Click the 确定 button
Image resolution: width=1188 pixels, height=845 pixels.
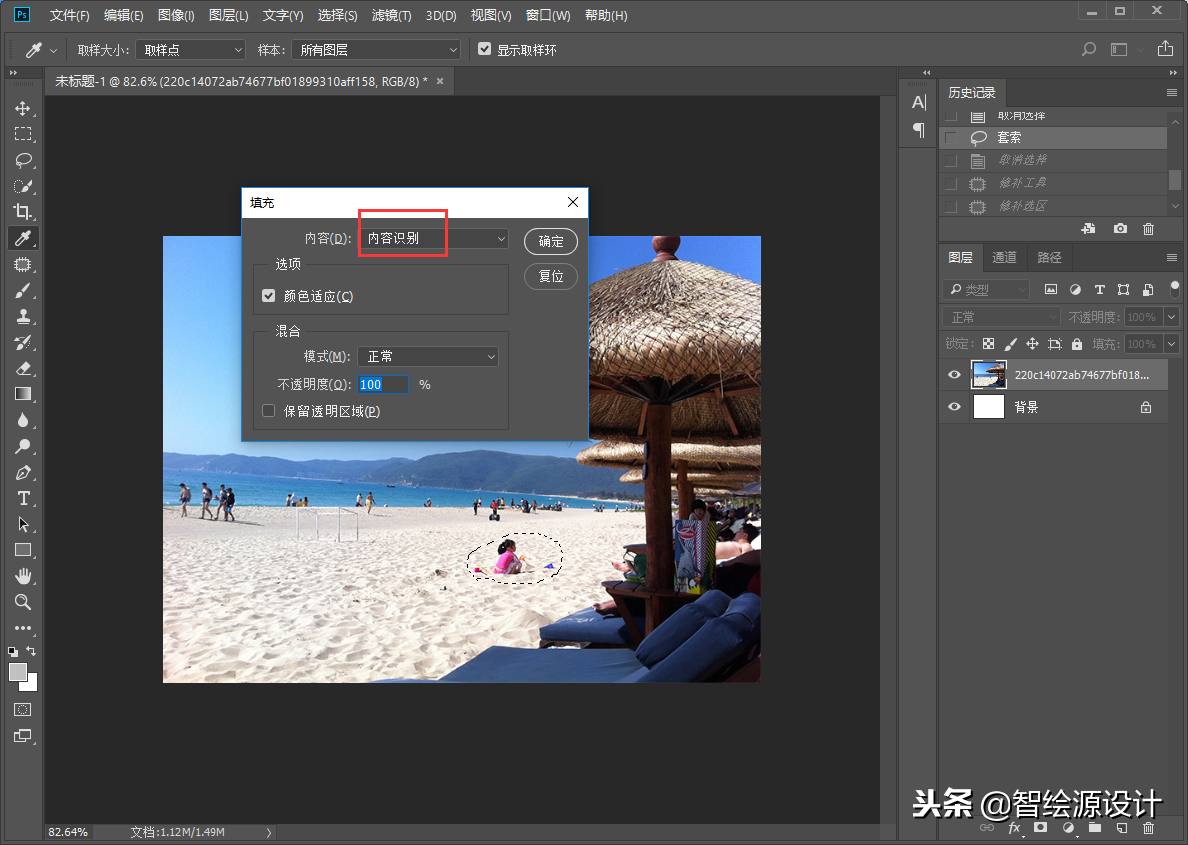tap(551, 241)
